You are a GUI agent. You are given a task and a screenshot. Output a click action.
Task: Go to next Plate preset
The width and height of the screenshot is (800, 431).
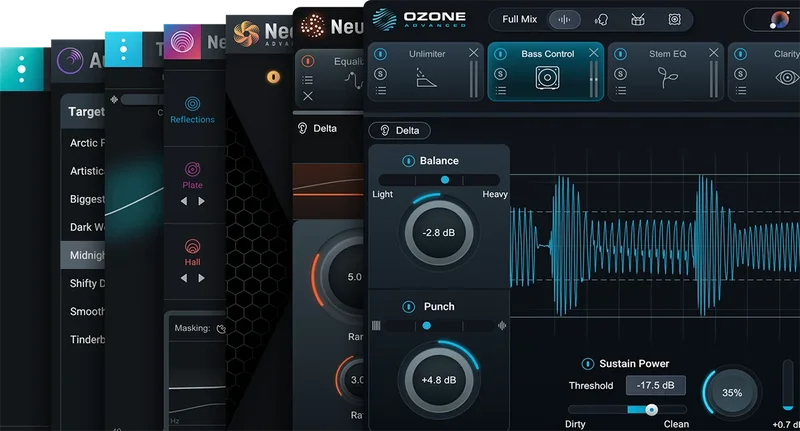coord(202,201)
